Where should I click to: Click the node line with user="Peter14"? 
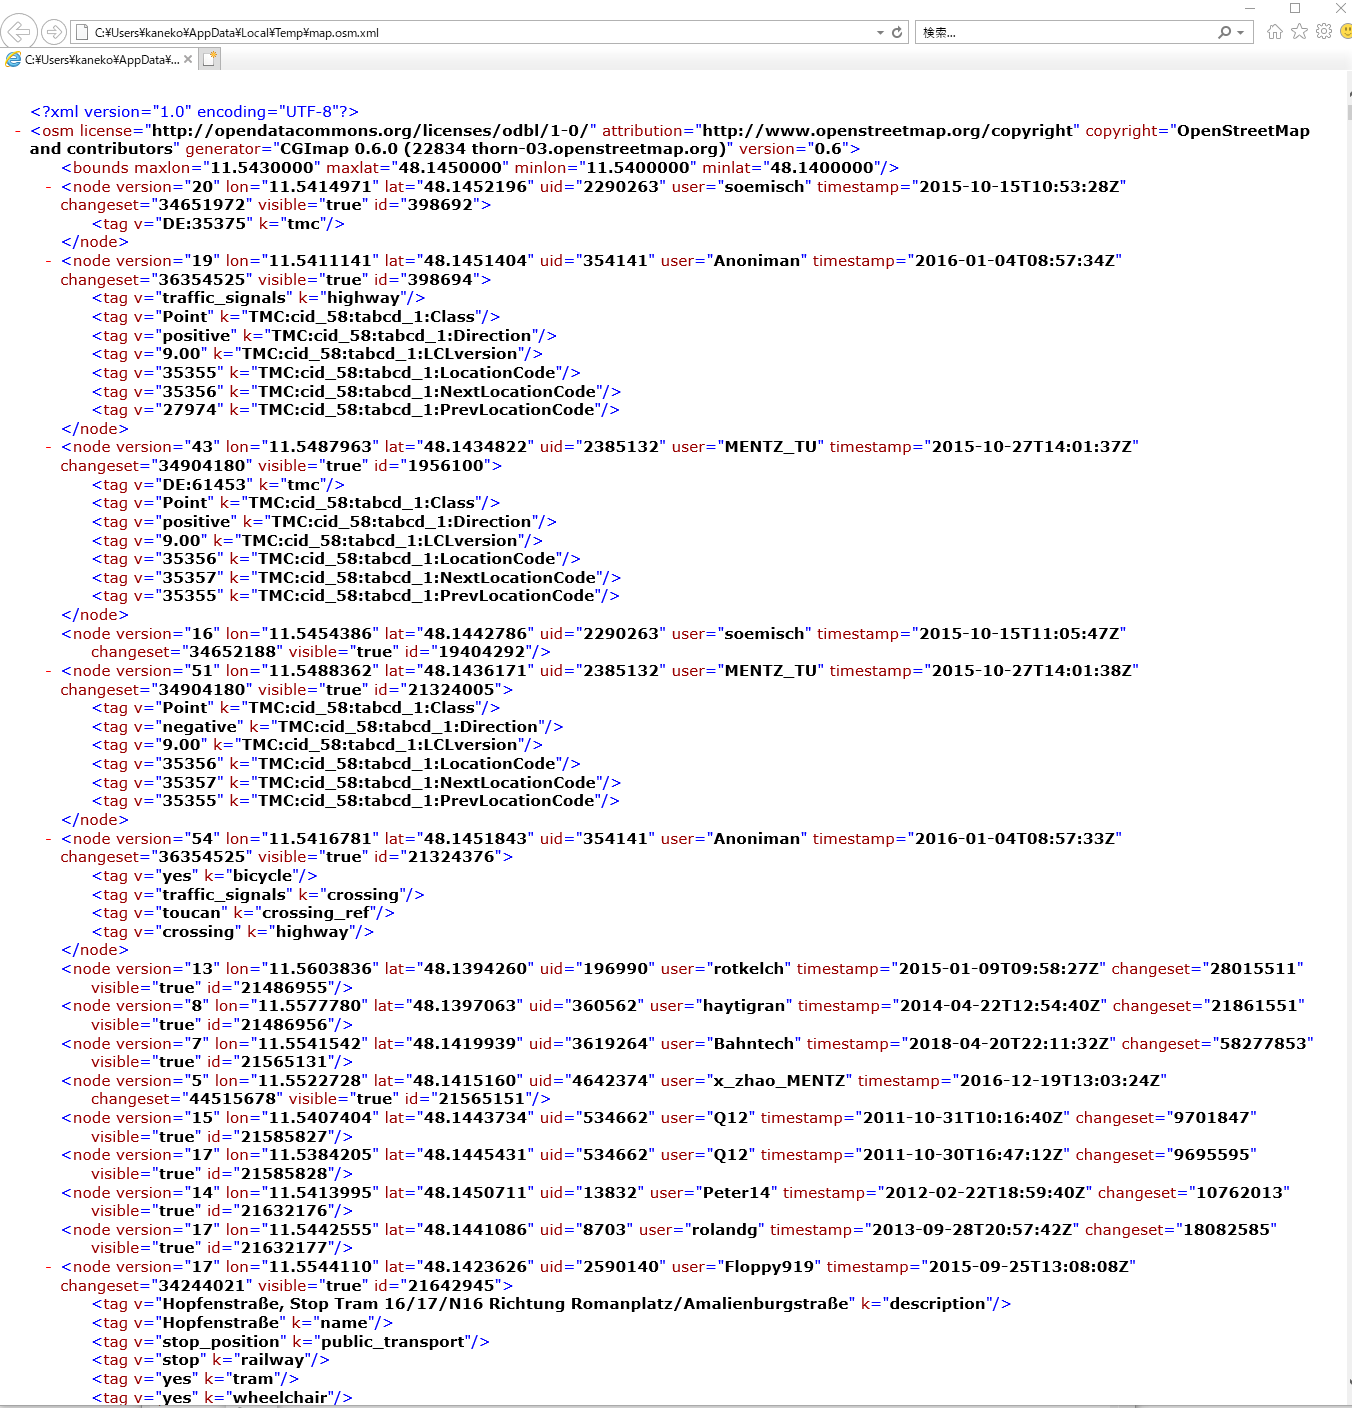click(x=676, y=1202)
